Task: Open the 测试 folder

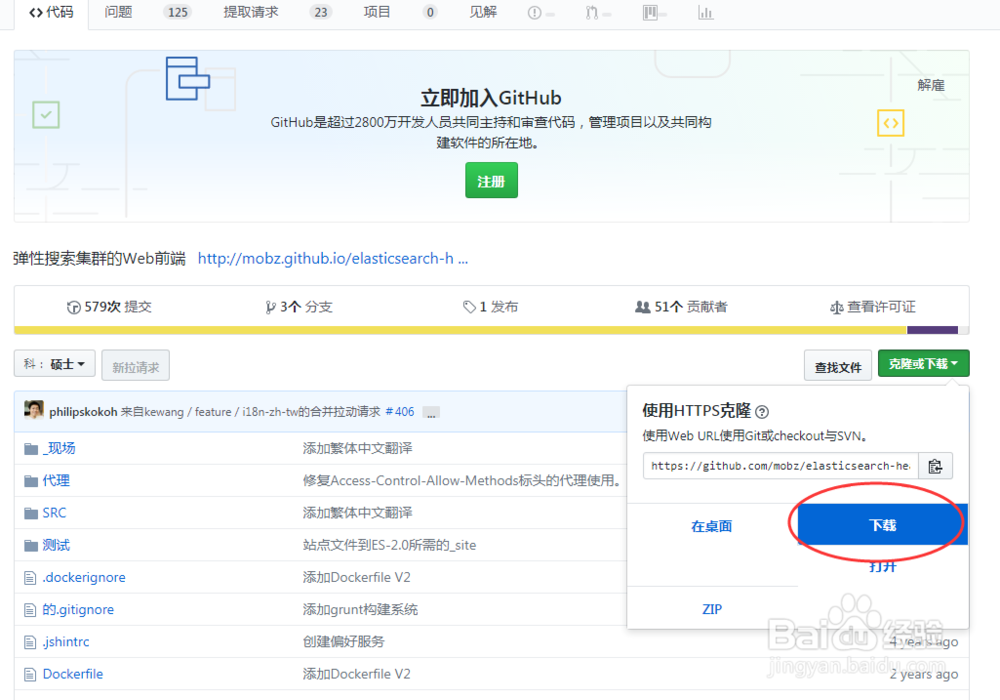Action: pos(56,545)
